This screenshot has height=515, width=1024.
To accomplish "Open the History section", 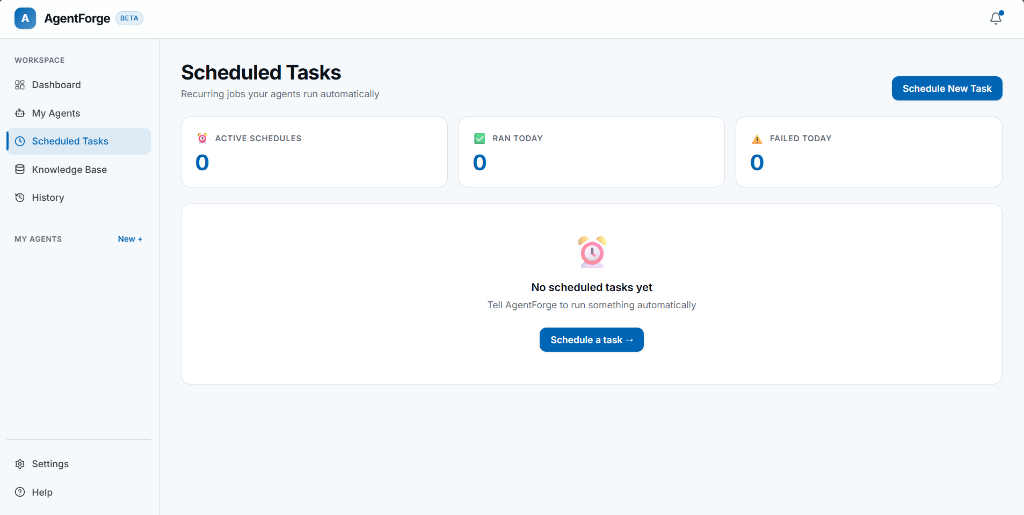I will coord(78,197).
